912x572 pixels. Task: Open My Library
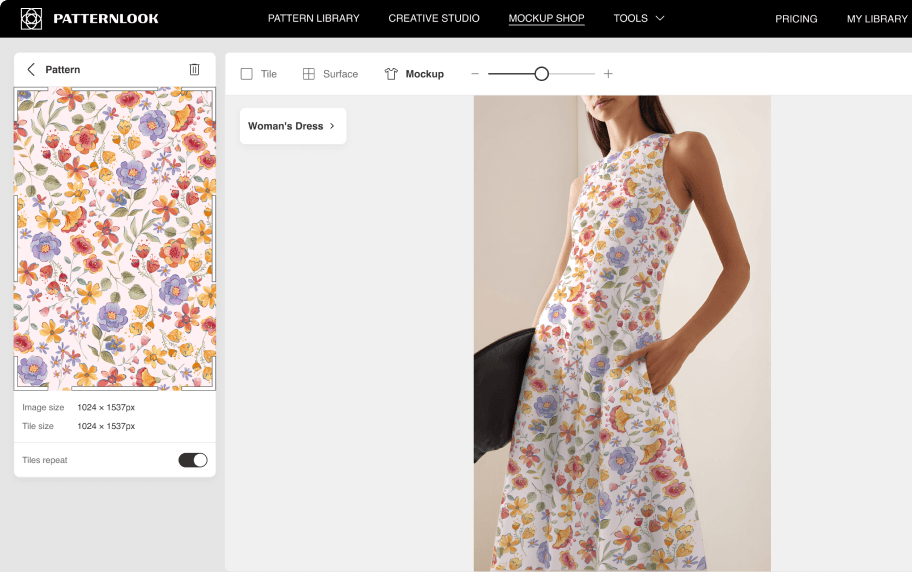877,19
